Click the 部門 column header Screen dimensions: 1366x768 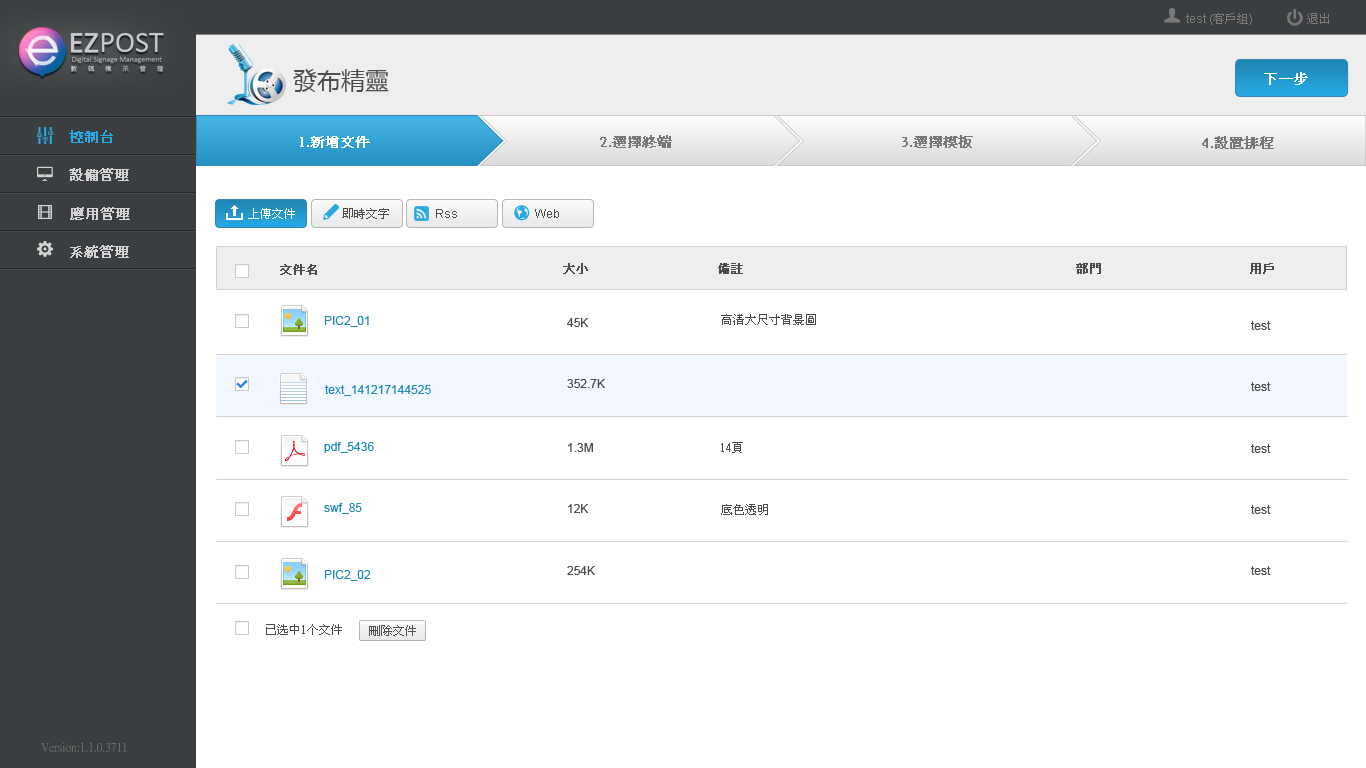[1089, 269]
